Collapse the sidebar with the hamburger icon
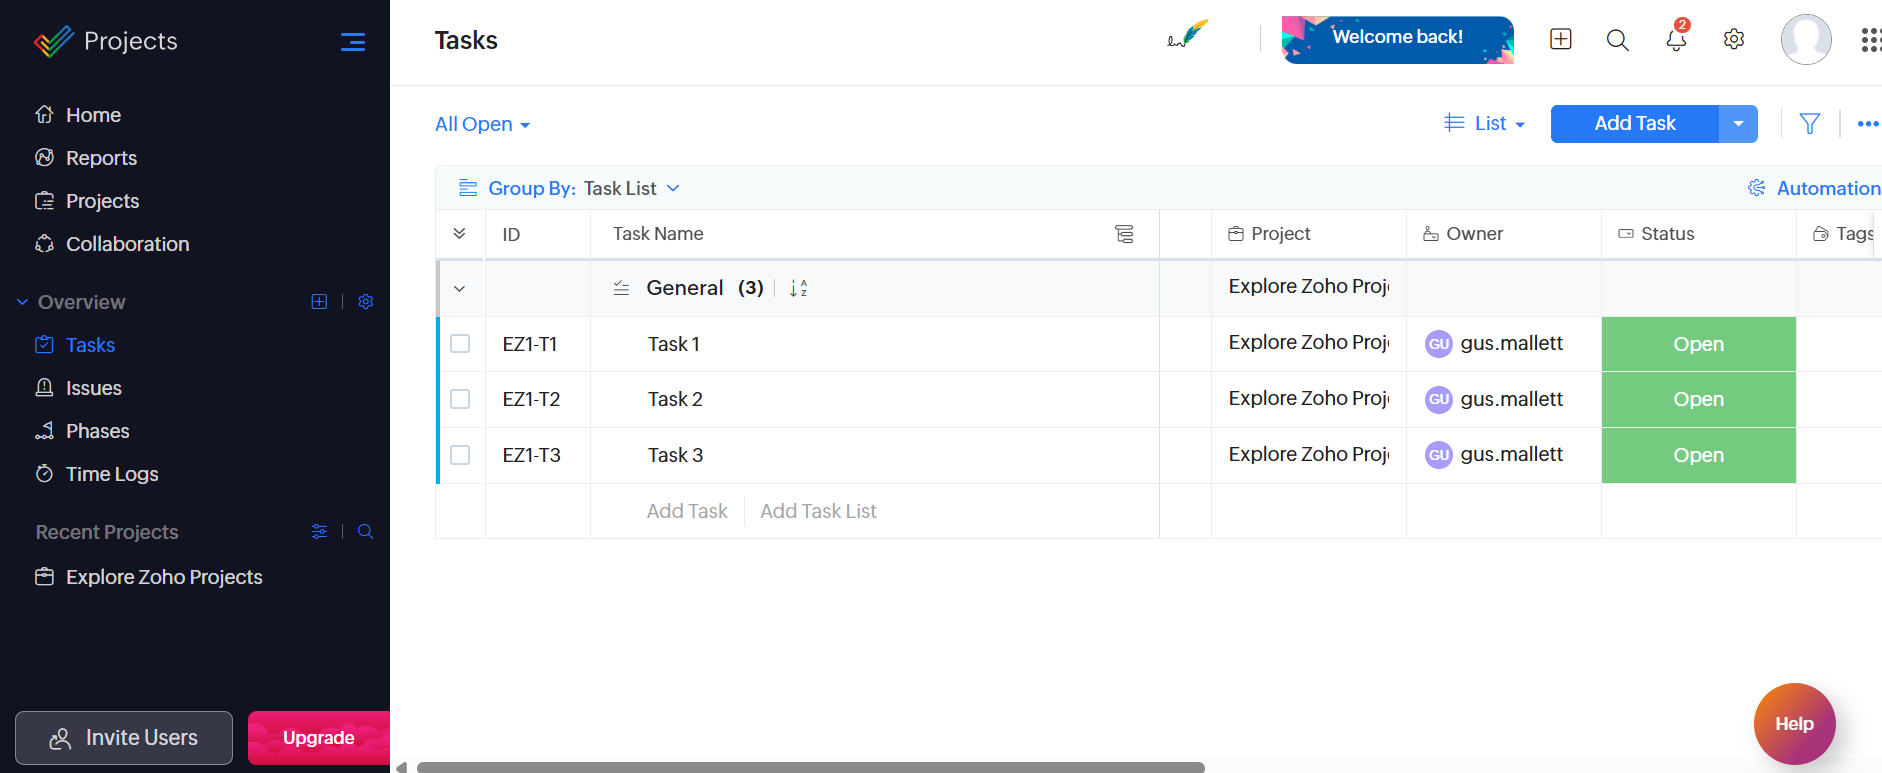The width and height of the screenshot is (1882, 773). click(352, 42)
